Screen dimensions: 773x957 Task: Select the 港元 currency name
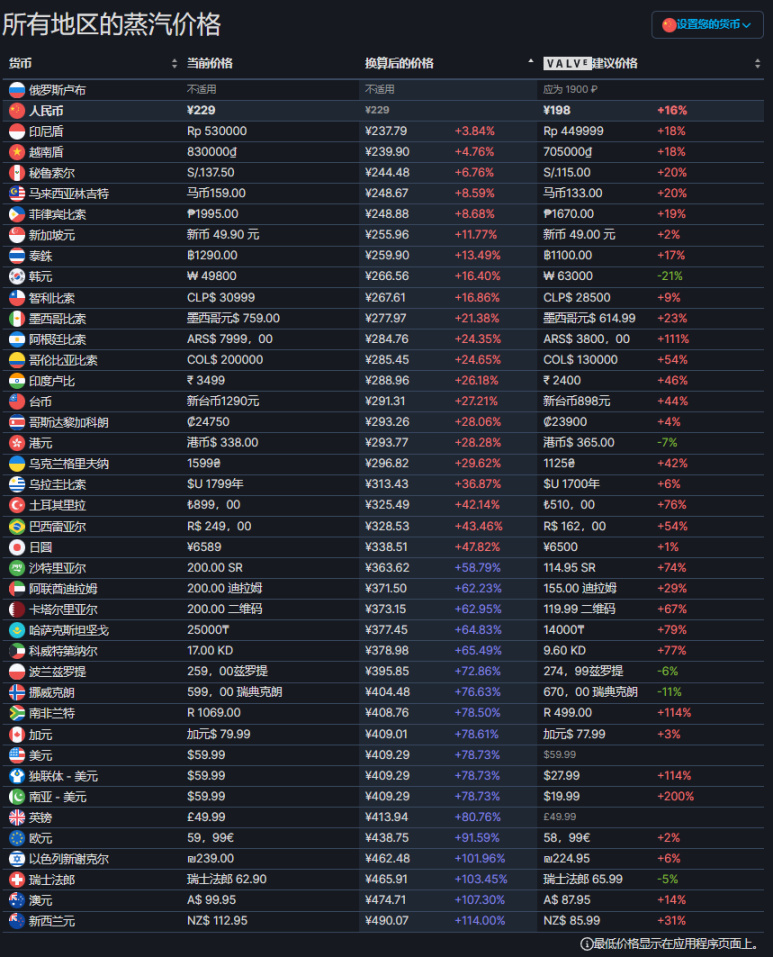pyautogui.click(x=40, y=443)
